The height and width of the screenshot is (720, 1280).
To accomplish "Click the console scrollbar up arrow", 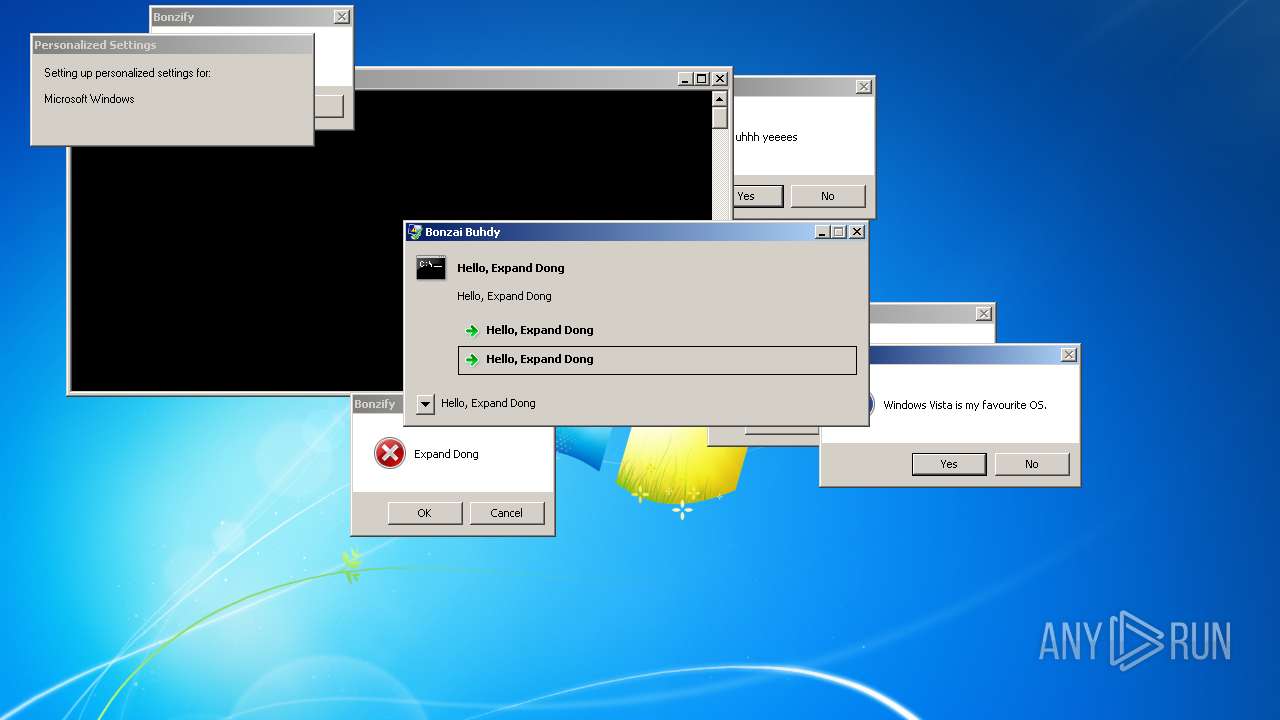I will click(x=719, y=98).
